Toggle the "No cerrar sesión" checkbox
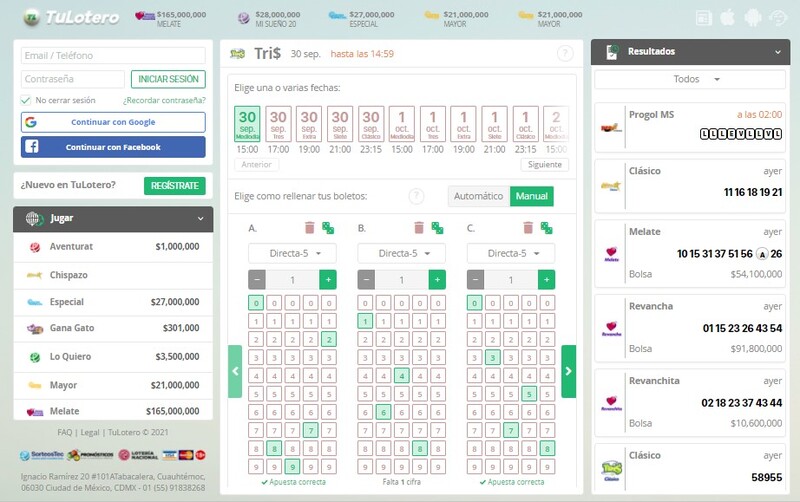 [26, 100]
